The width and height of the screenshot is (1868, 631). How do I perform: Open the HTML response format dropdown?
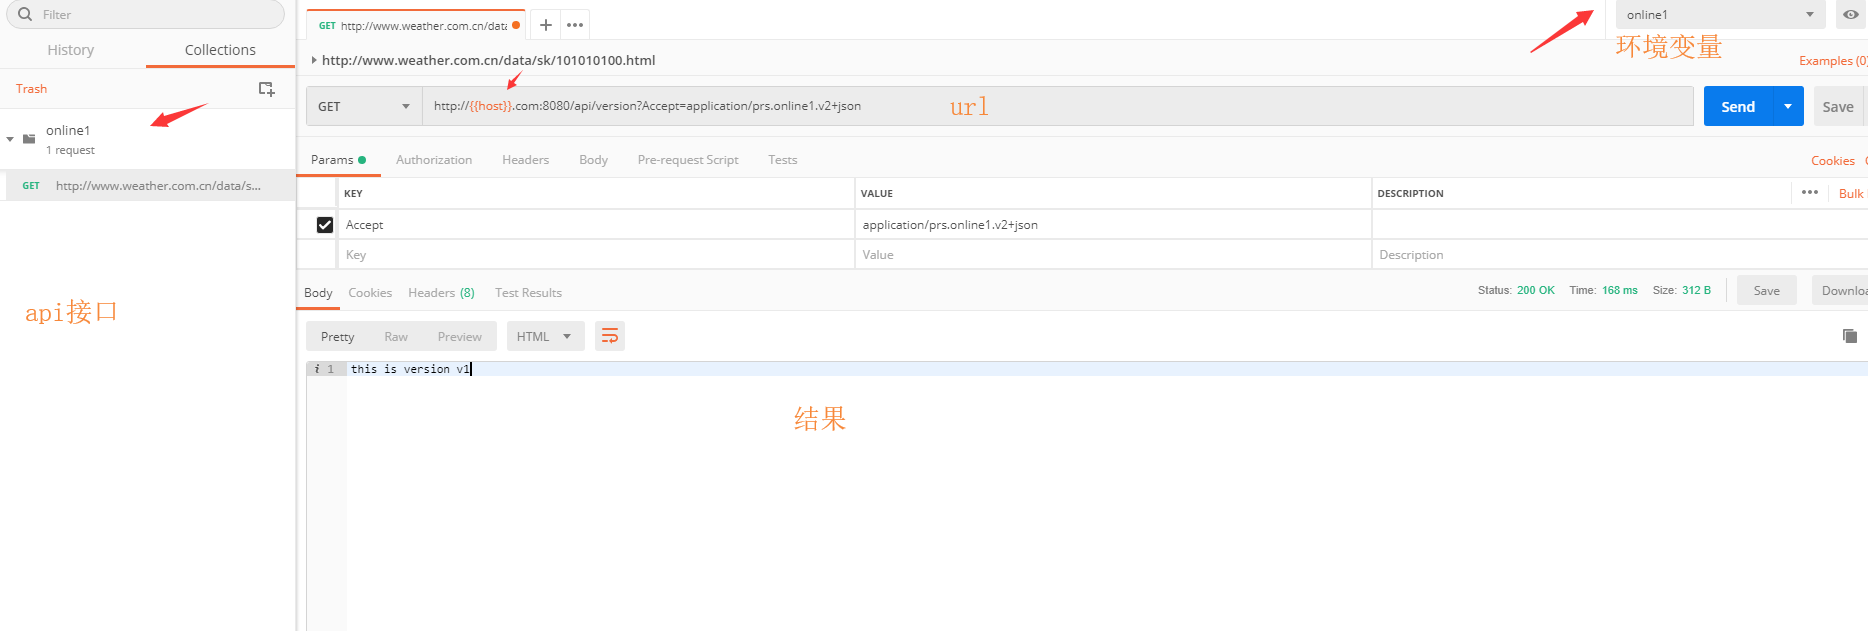[544, 336]
